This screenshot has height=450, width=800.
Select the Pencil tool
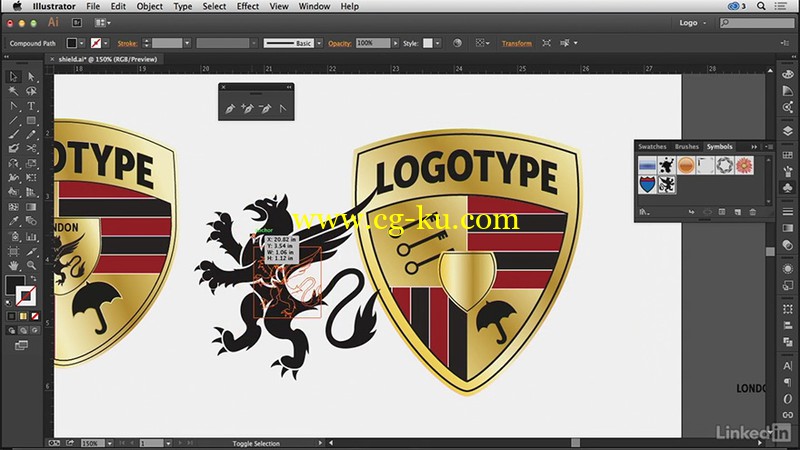31,135
